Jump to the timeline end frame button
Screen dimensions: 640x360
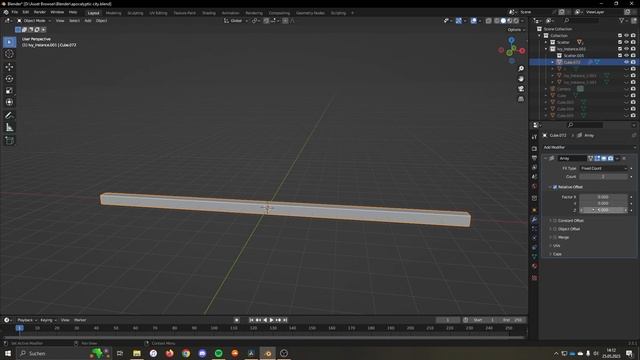285,320
